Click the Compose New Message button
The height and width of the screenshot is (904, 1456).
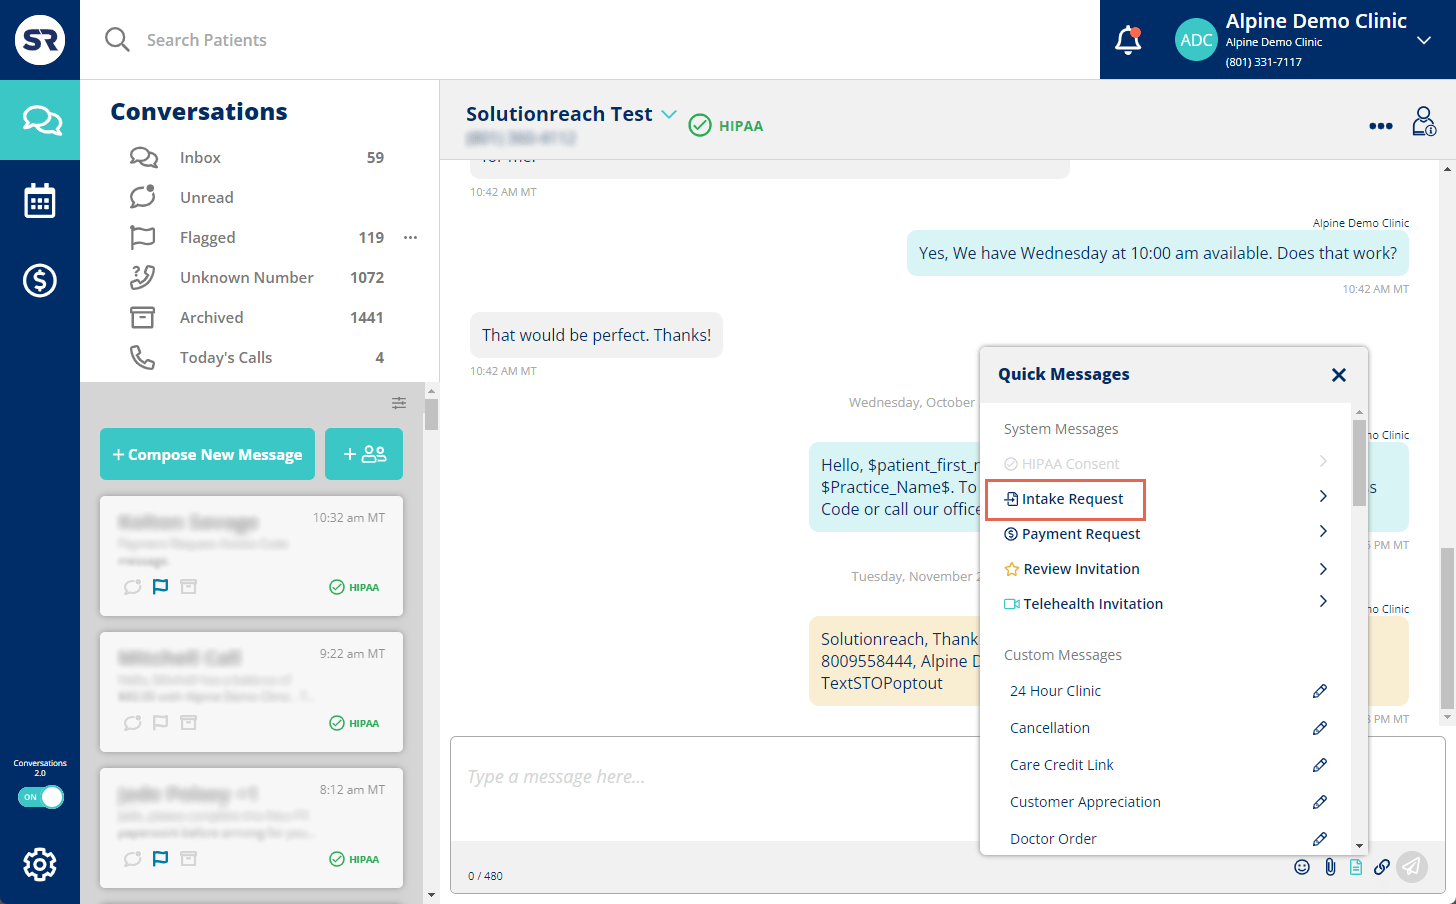207,453
